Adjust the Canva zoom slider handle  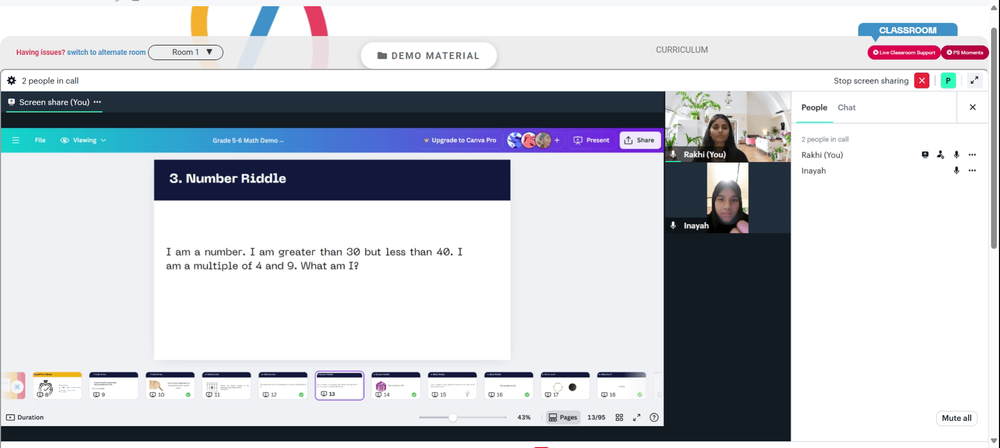click(452, 417)
